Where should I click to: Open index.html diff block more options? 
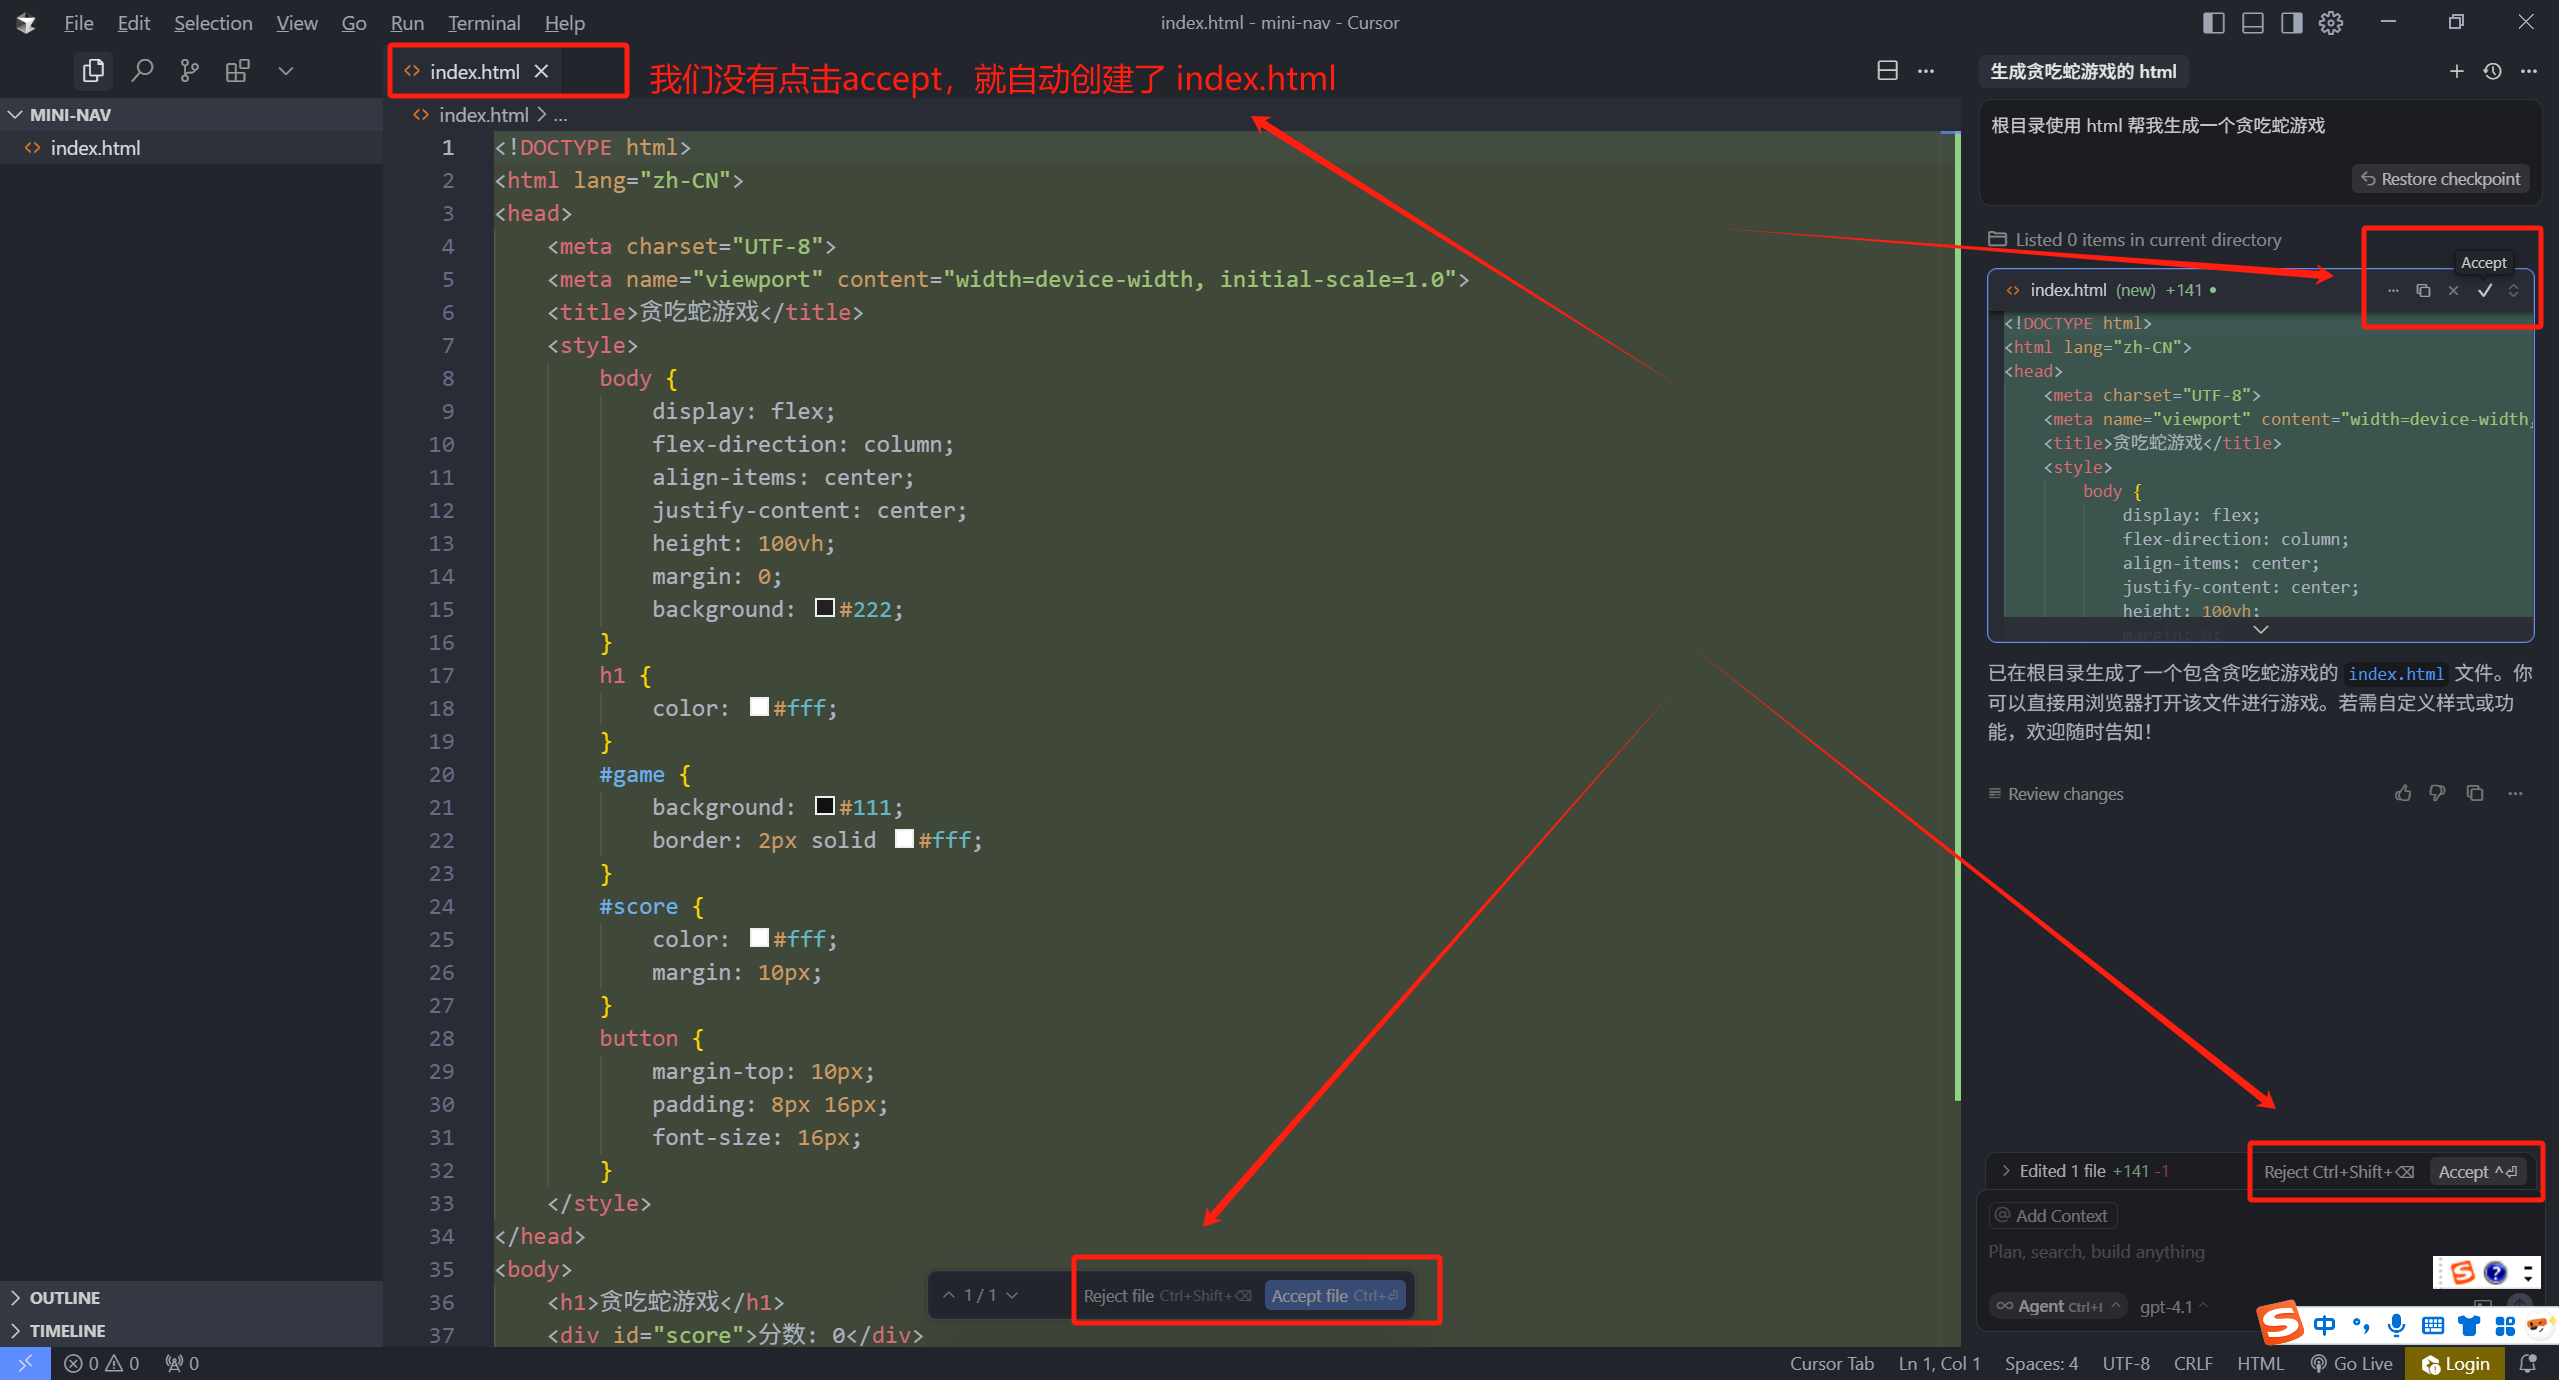(2393, 291)
